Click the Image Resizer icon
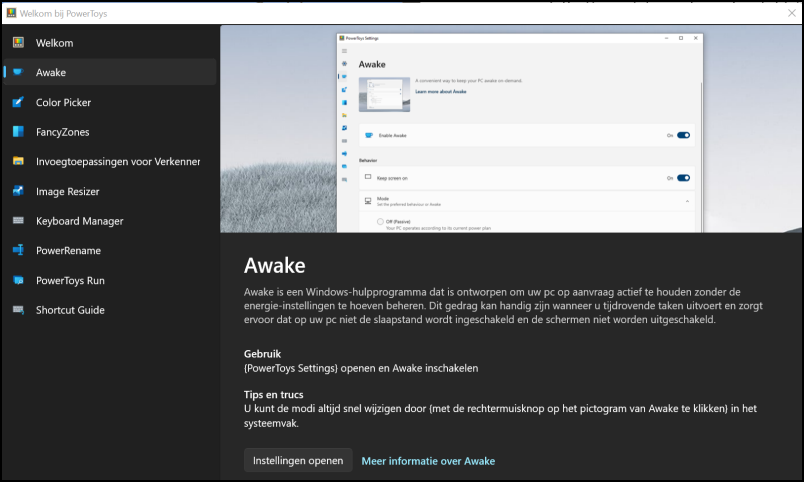The width and height of the screenshot is (804, 482). coord(18,191)
